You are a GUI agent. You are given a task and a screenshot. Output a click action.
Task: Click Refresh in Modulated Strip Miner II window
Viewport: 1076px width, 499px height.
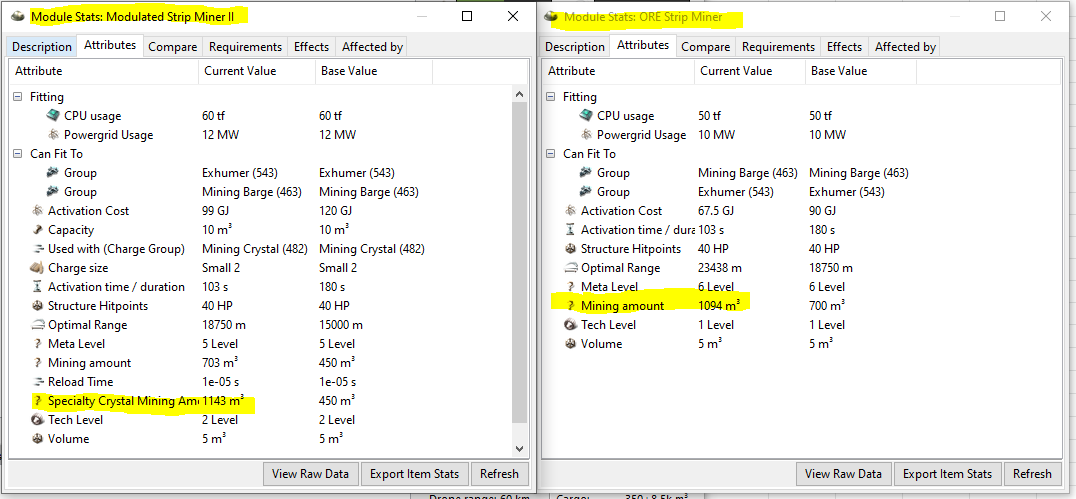coord(500,474)
